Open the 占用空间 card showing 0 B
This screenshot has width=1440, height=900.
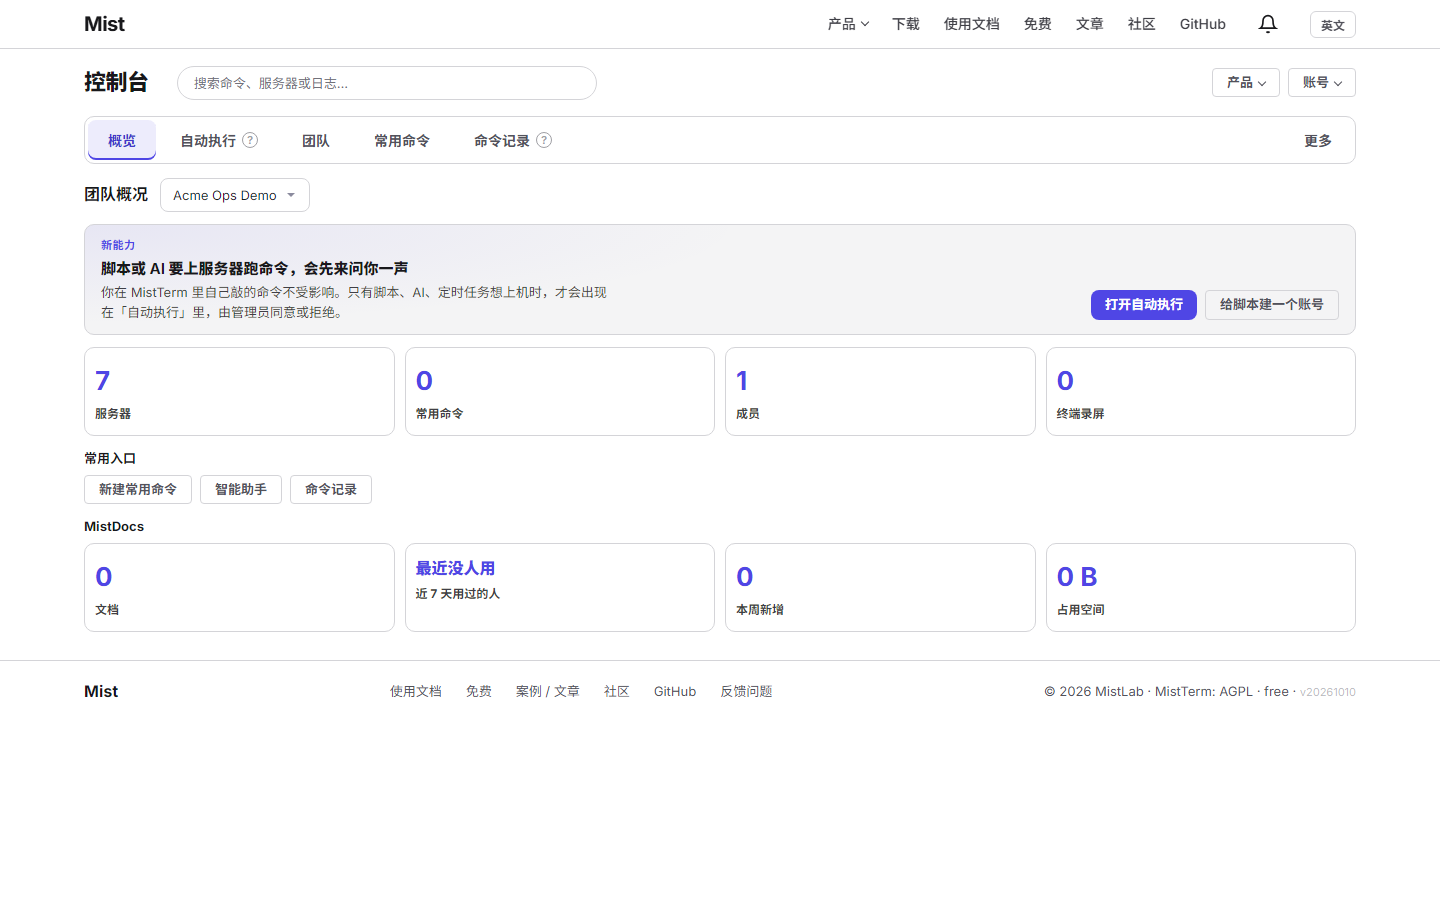[1201, 588]
